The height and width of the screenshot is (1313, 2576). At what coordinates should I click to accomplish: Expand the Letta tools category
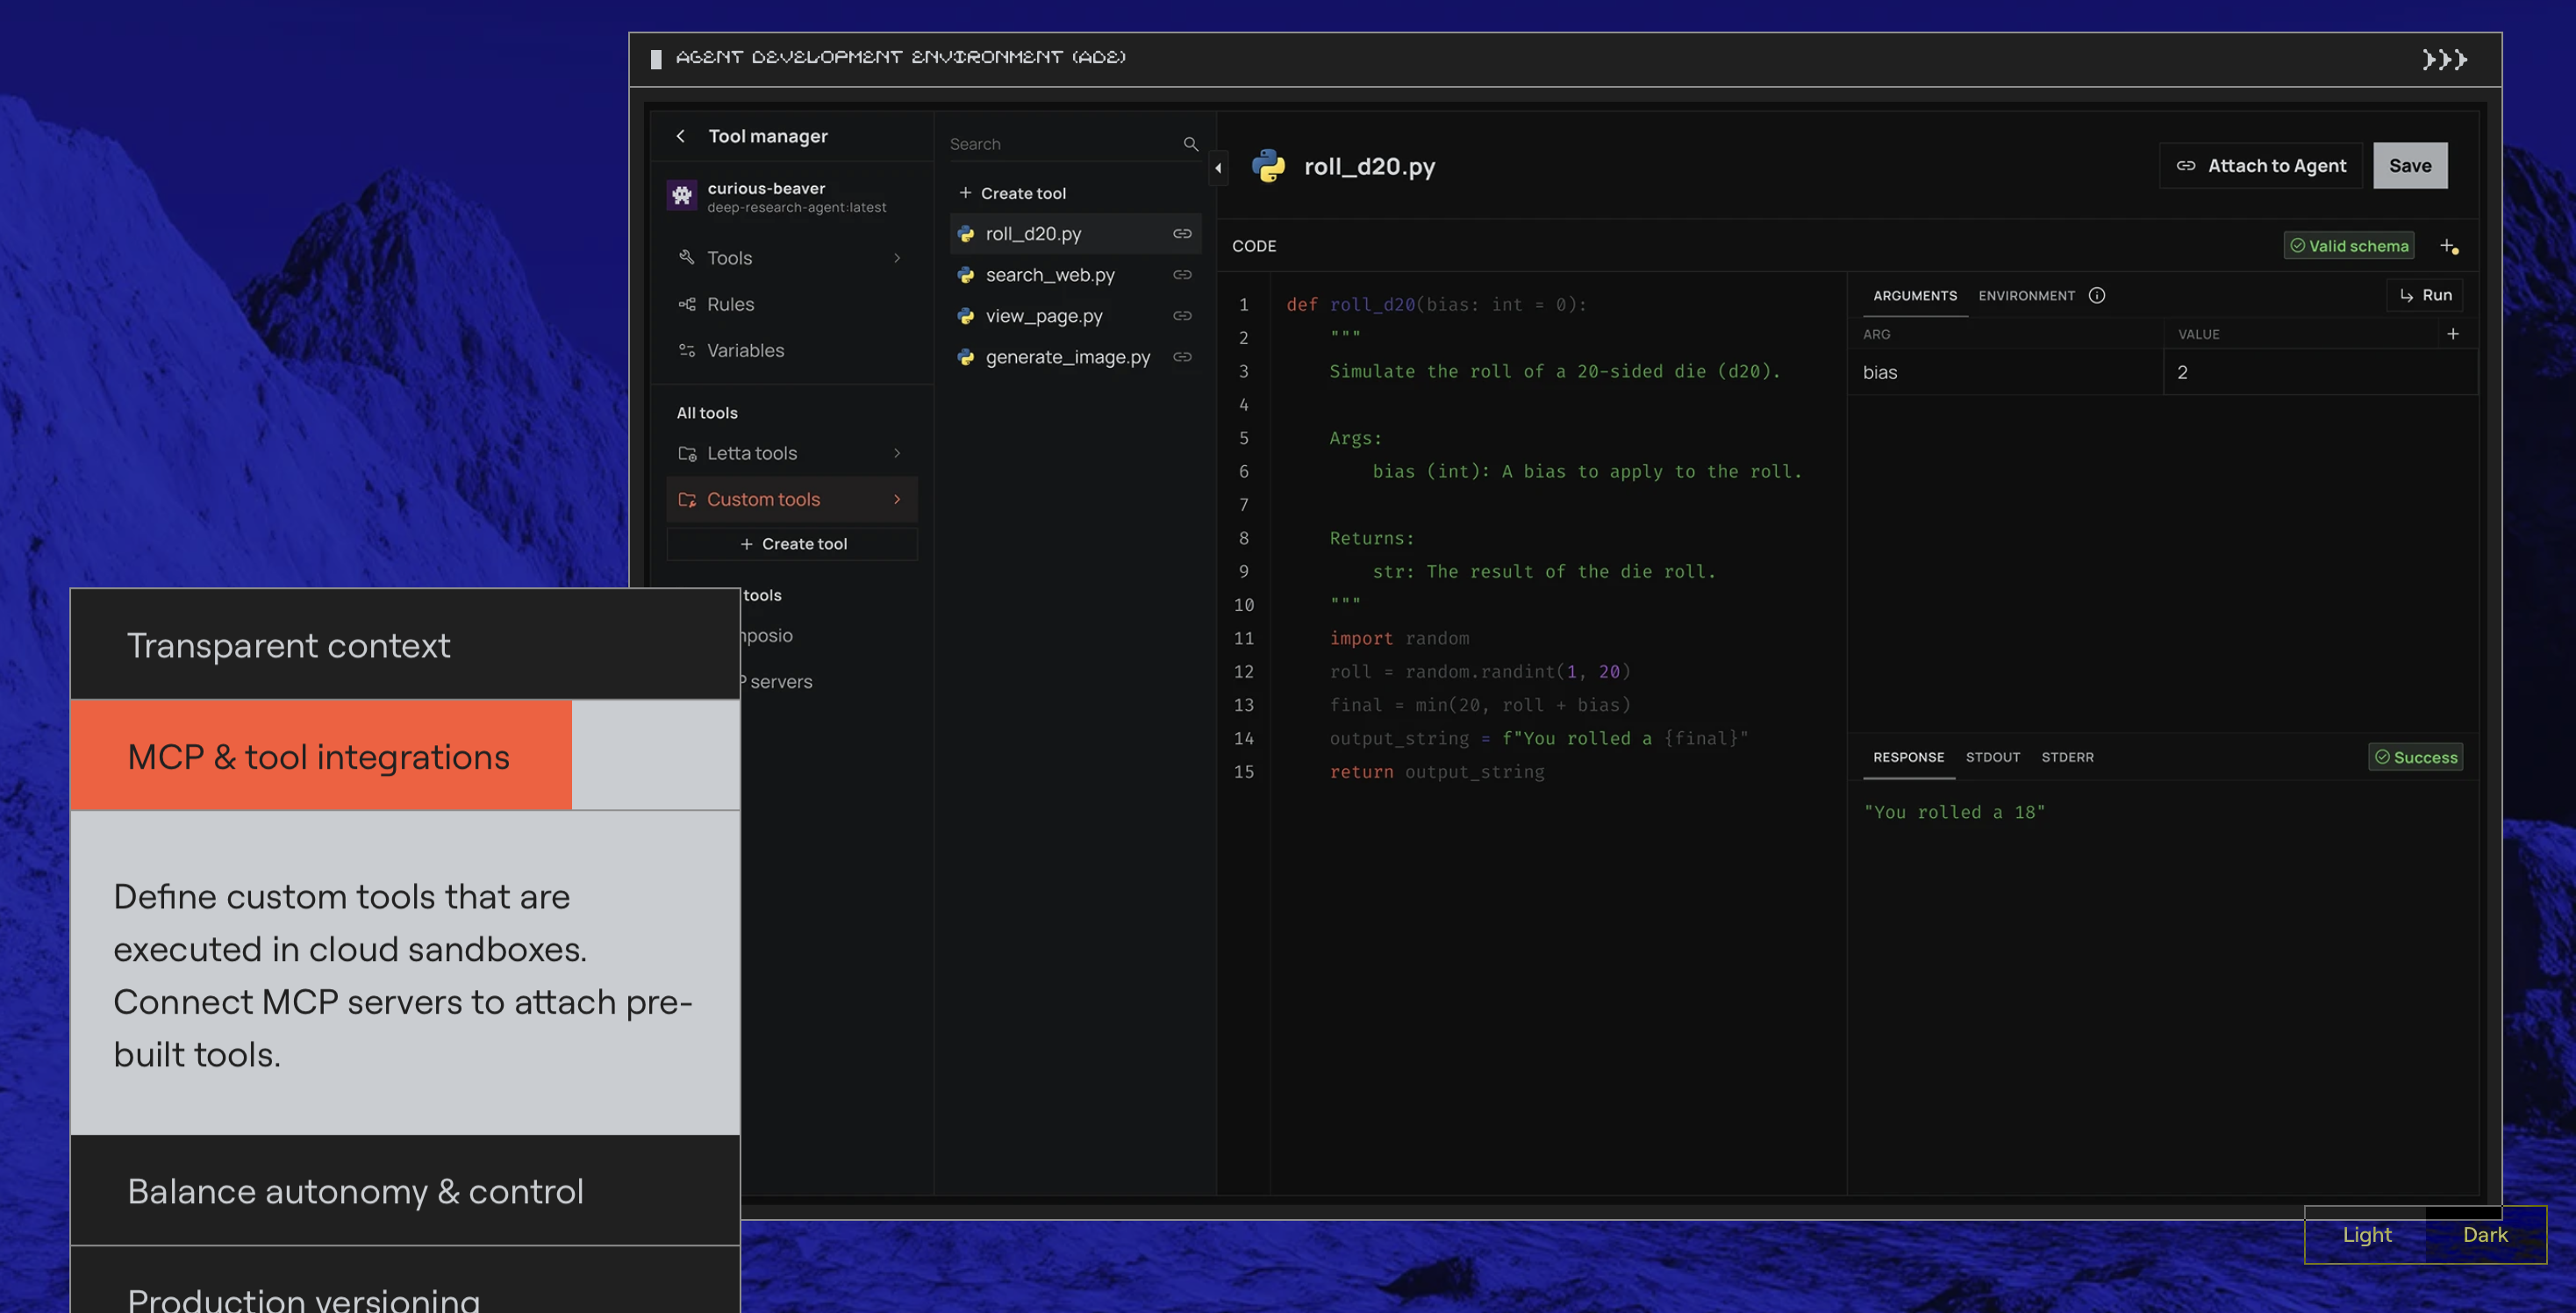click(897, 453)
